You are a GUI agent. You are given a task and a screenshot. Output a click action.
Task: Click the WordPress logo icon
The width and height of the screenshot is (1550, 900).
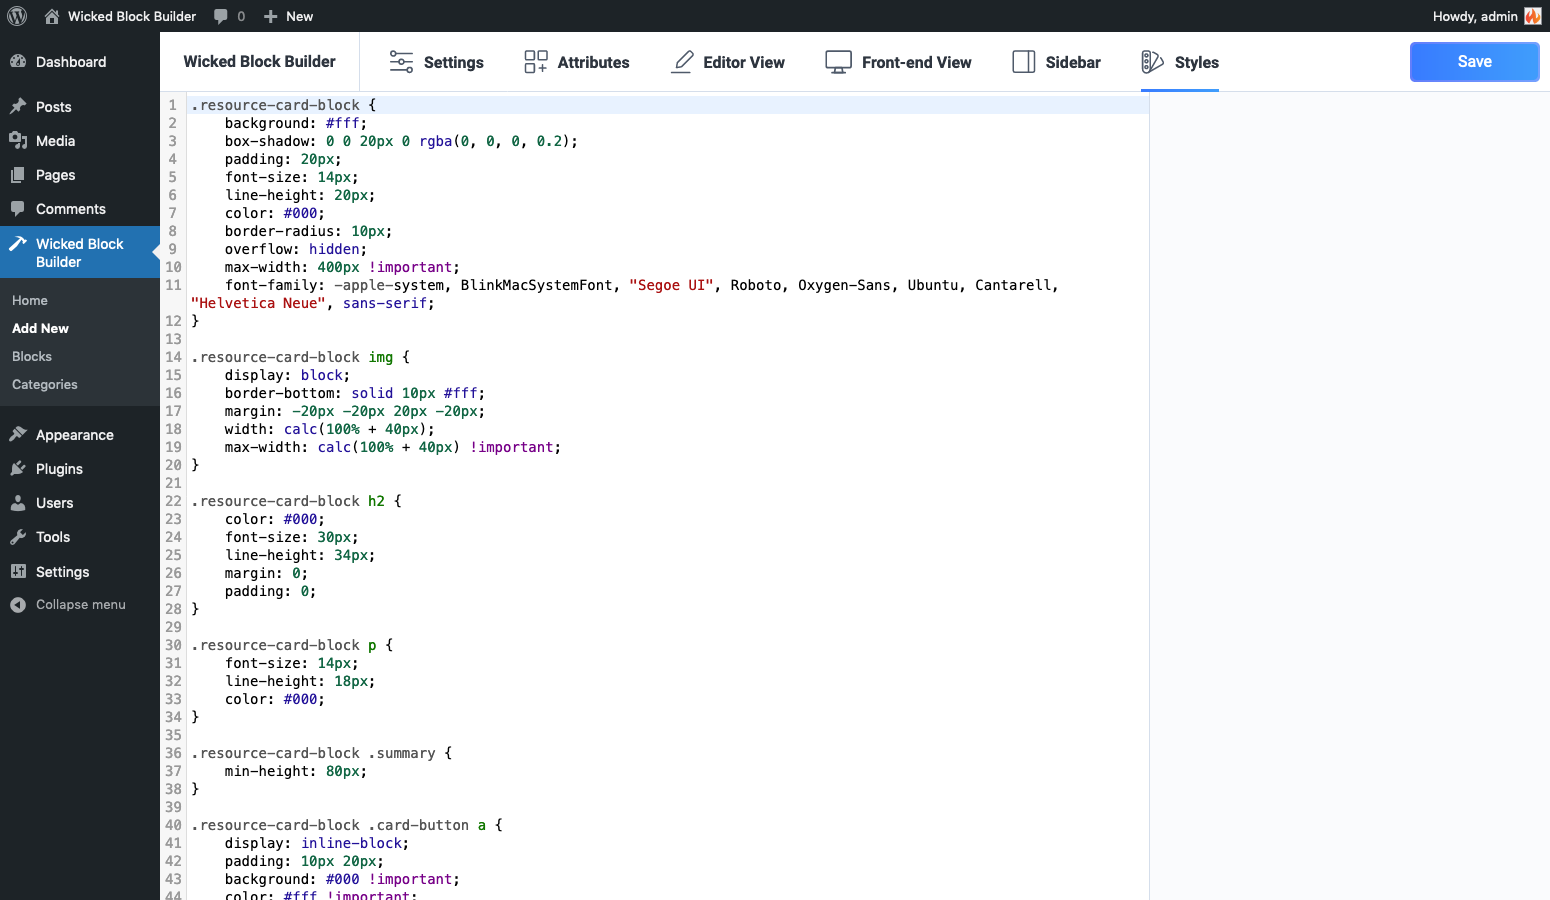[17, 16]
